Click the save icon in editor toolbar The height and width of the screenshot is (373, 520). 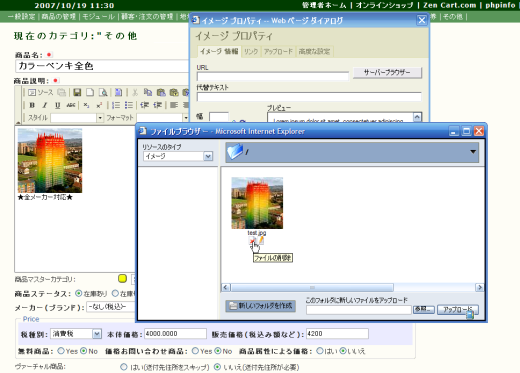click(x=77, y=92)
